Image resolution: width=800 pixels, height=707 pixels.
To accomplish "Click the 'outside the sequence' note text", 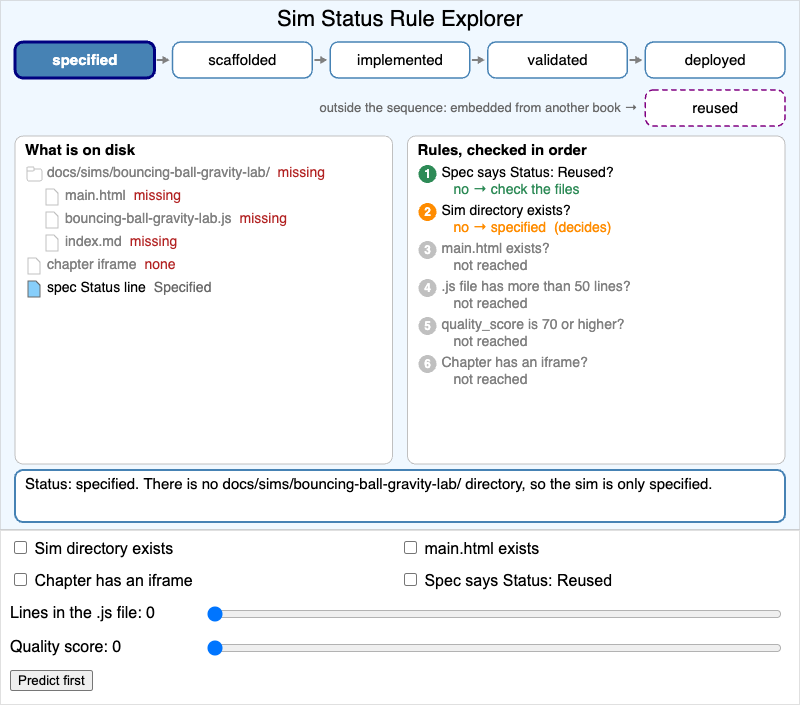I will pyautogui.click(x=478, y=108).
